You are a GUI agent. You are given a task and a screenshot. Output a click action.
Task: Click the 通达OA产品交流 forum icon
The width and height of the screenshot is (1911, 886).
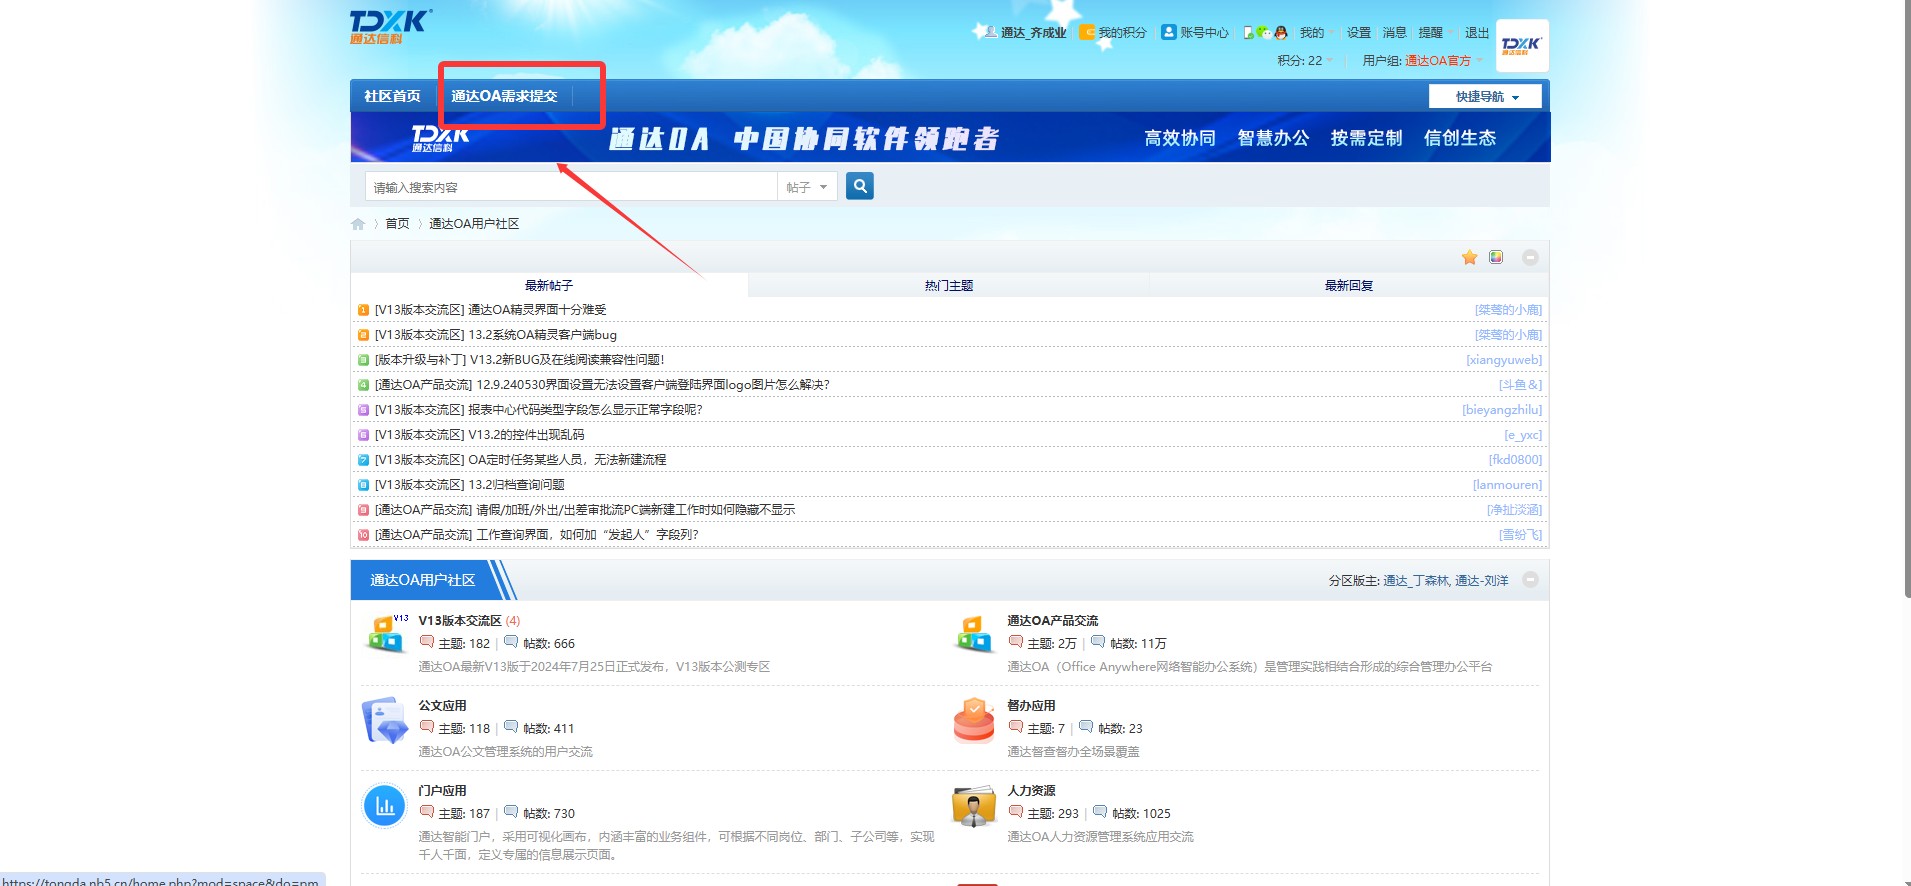pyautogui.click(x=974, y=634)
